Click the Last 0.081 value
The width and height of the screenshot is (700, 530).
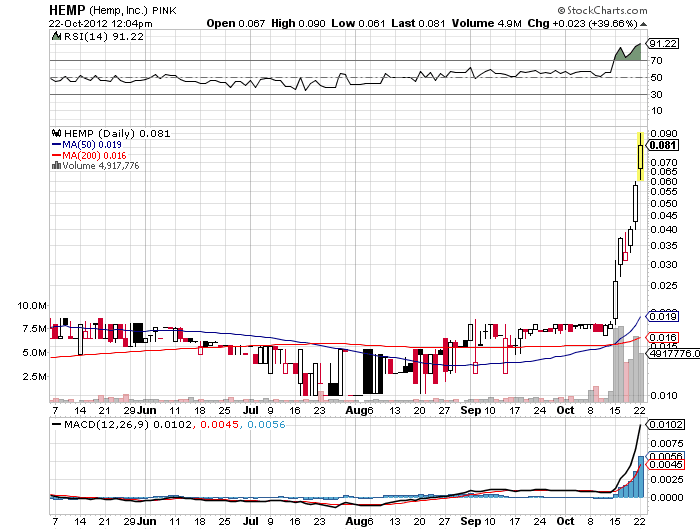tap(418, 23)
